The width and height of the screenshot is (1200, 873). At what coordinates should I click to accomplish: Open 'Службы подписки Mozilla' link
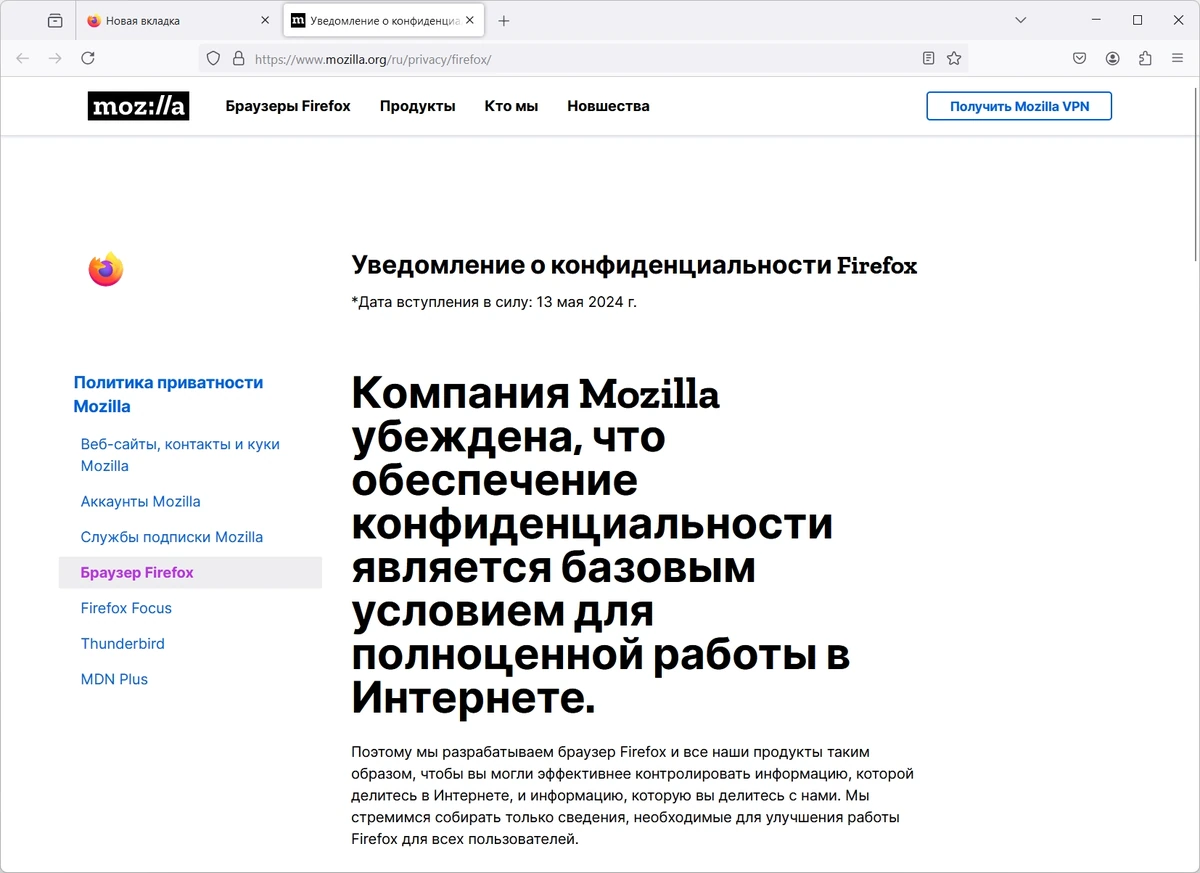pos(172,537)
